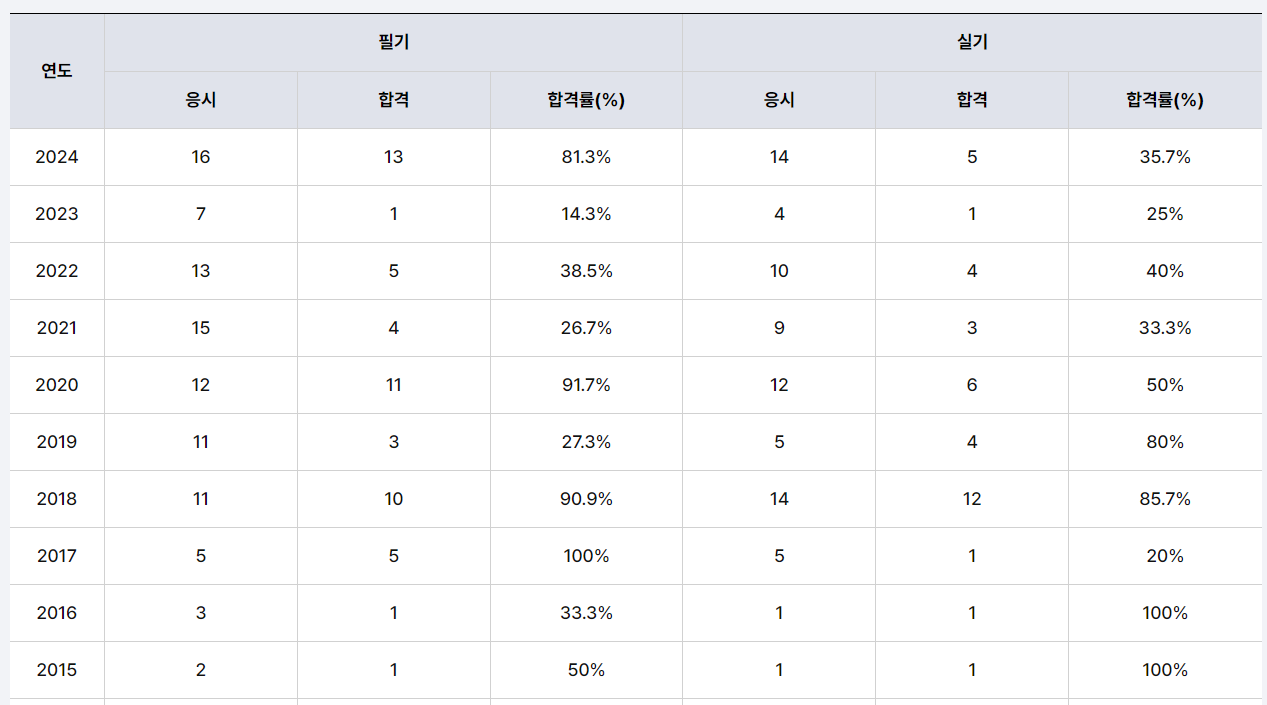This screenshot has height=705, width=1267.
Task: Click the 필기 group header
Action: click(x=393, y=43)
